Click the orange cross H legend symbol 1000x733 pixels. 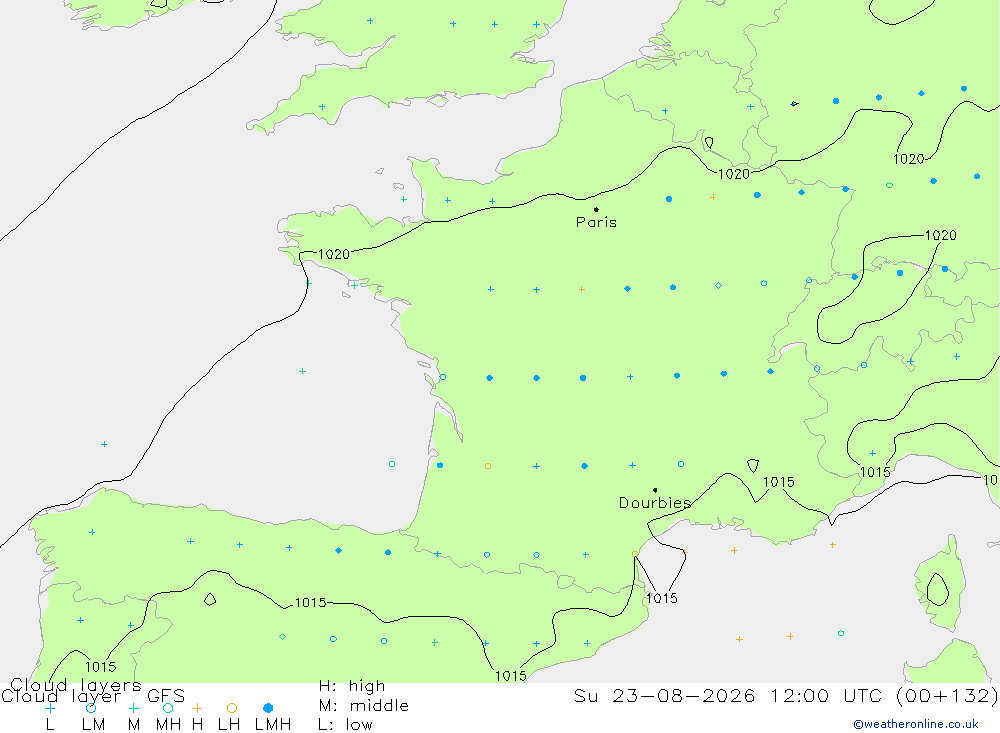tap(197, 708)
